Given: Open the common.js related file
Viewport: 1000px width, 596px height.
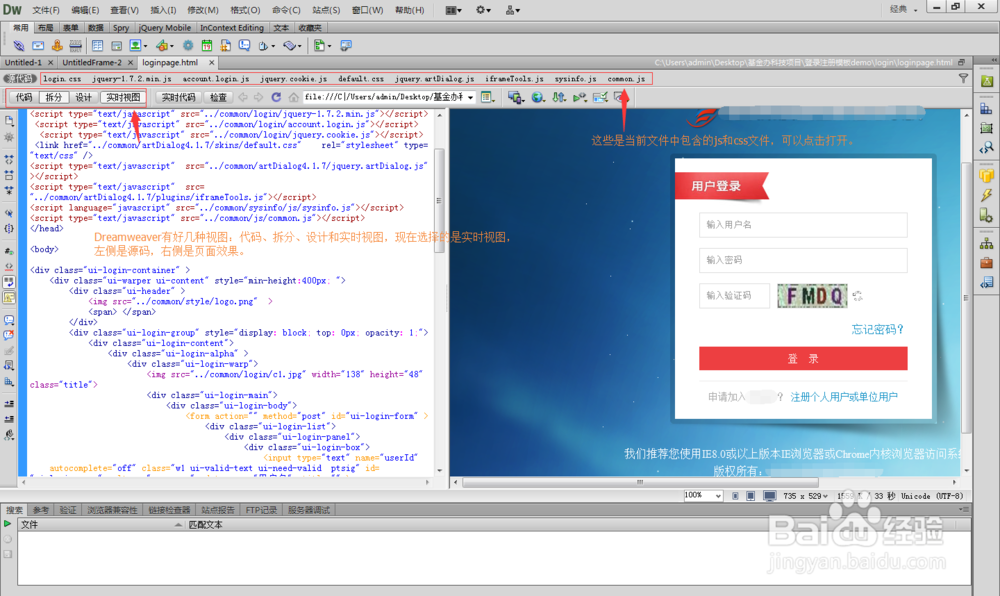Looking at the screenshot, I should (626, 78).
